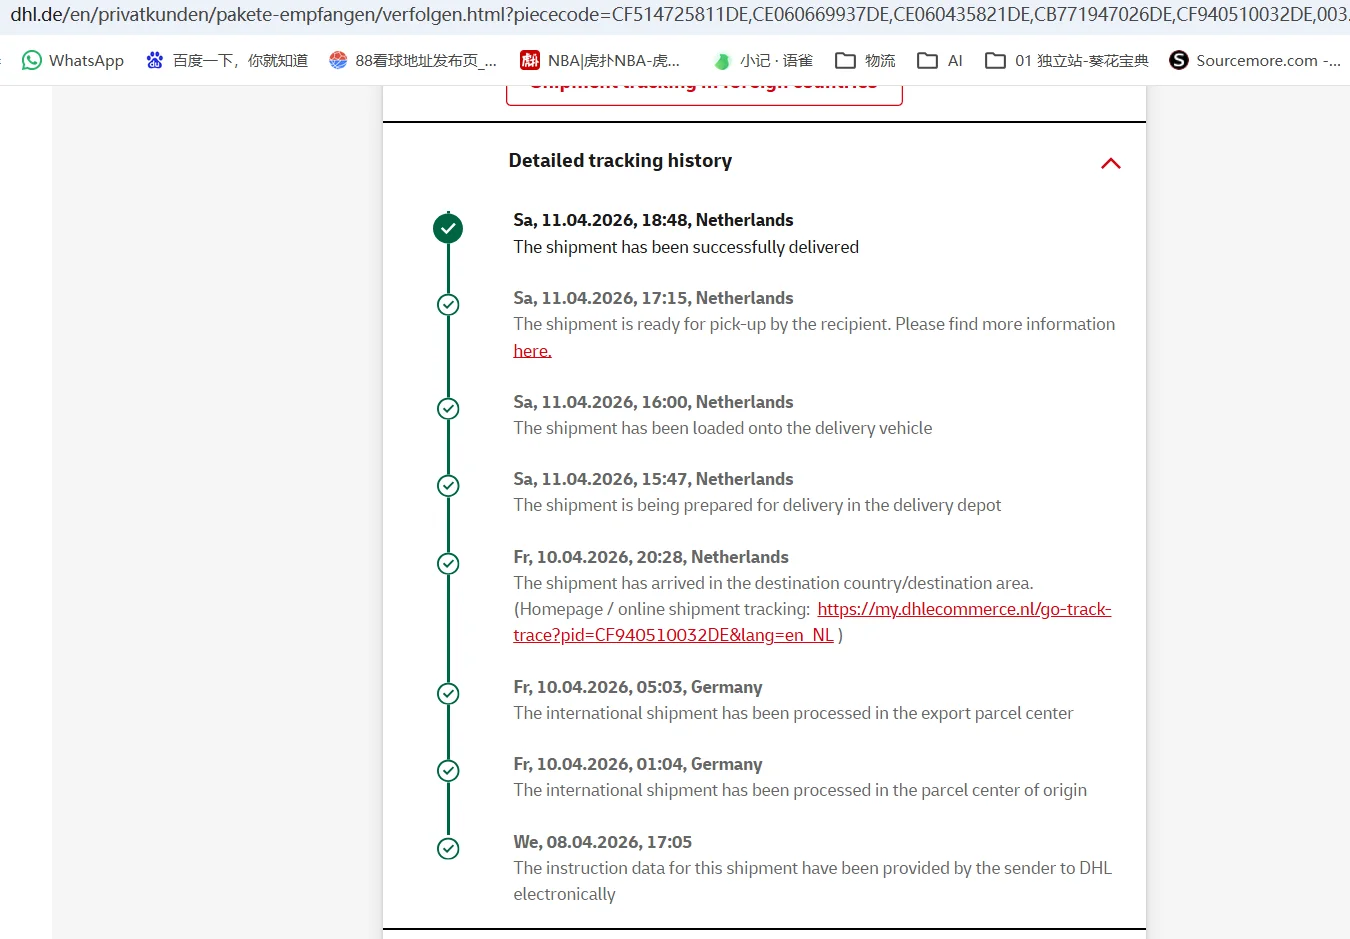Collapse the Detailed tracking history section
1350x939 pixels.
pyautogui.click(x=1110, y=163)
